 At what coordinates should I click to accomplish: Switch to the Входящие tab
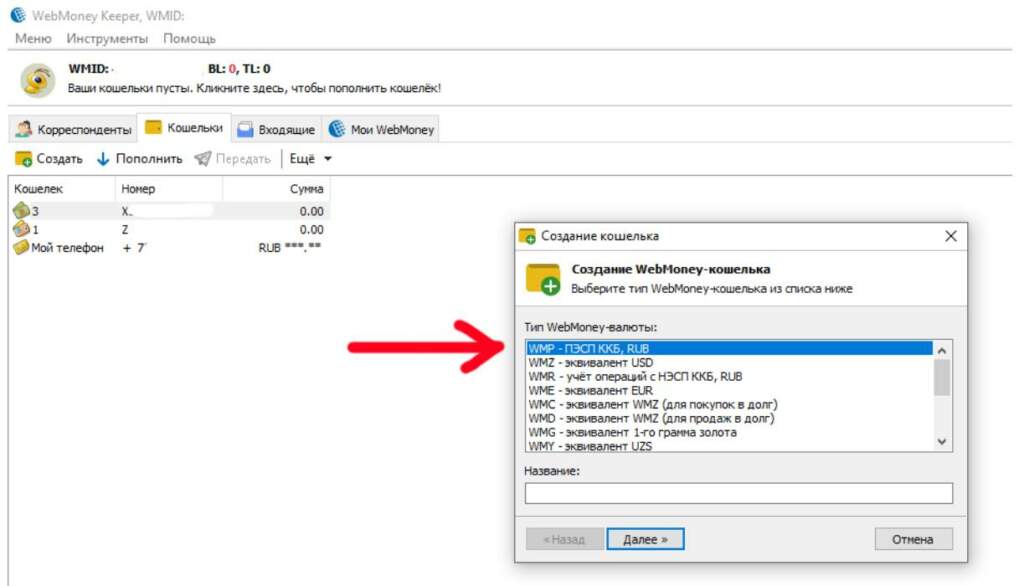(x=277, y=129)
